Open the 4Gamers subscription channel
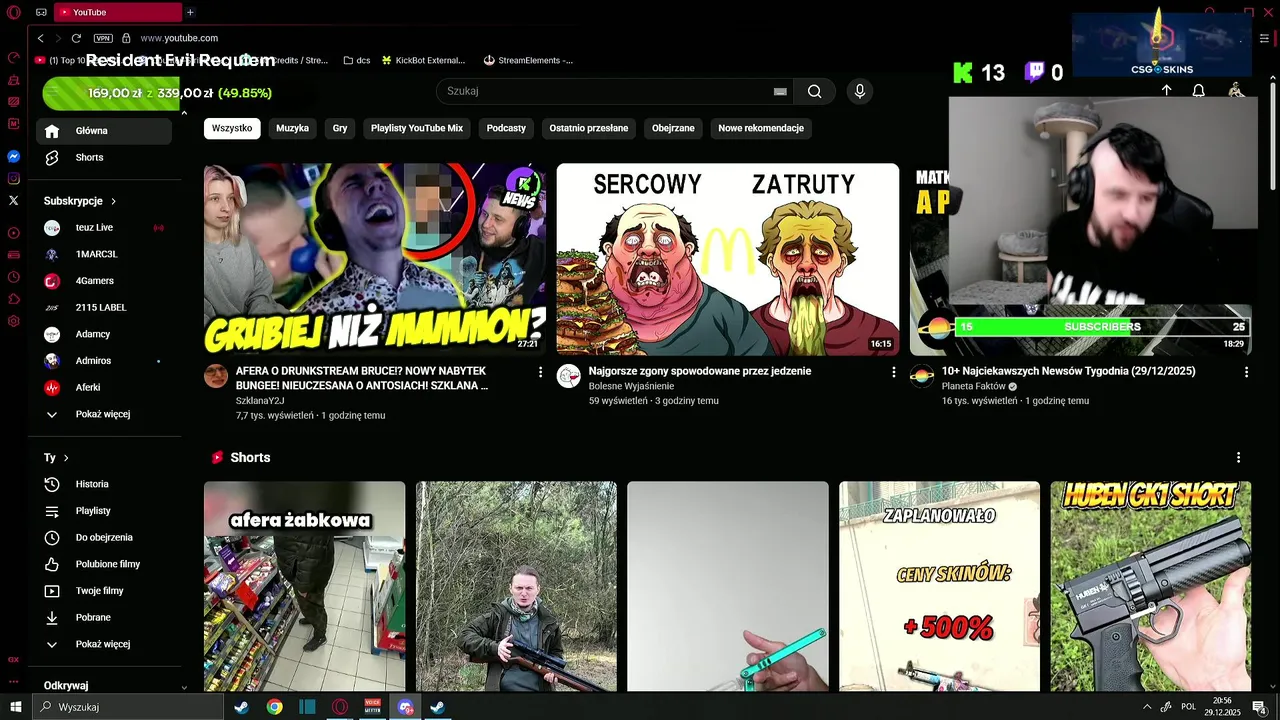The image size is (1280, 720). click(104, 281)
